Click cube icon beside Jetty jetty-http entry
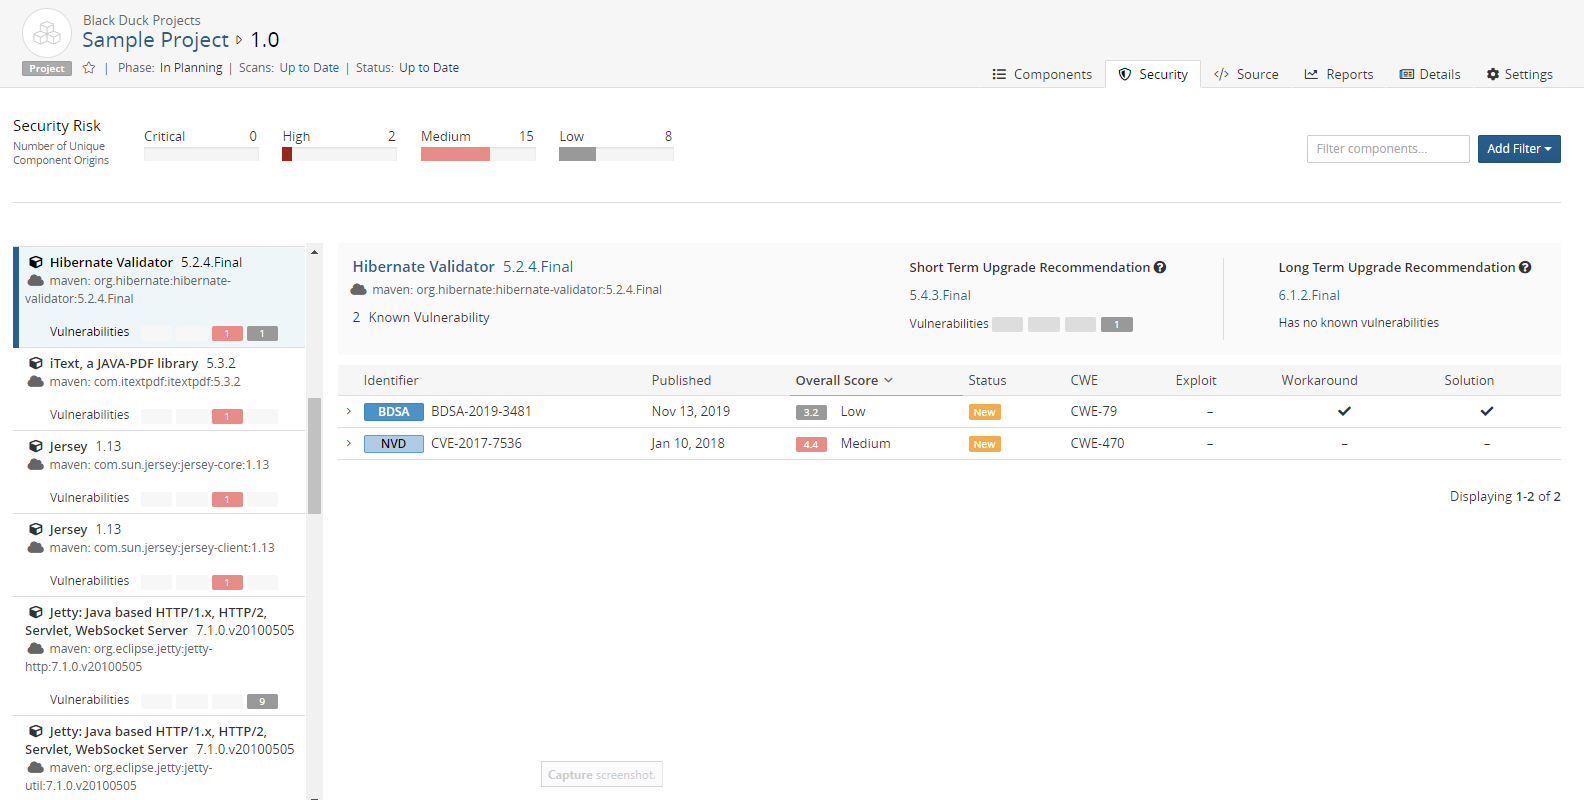The image size is (1584, 800). [x=36, y=613]
